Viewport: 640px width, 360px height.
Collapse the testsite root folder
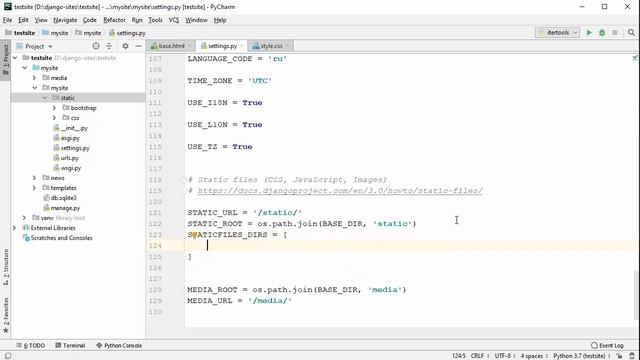coord(15,58)
